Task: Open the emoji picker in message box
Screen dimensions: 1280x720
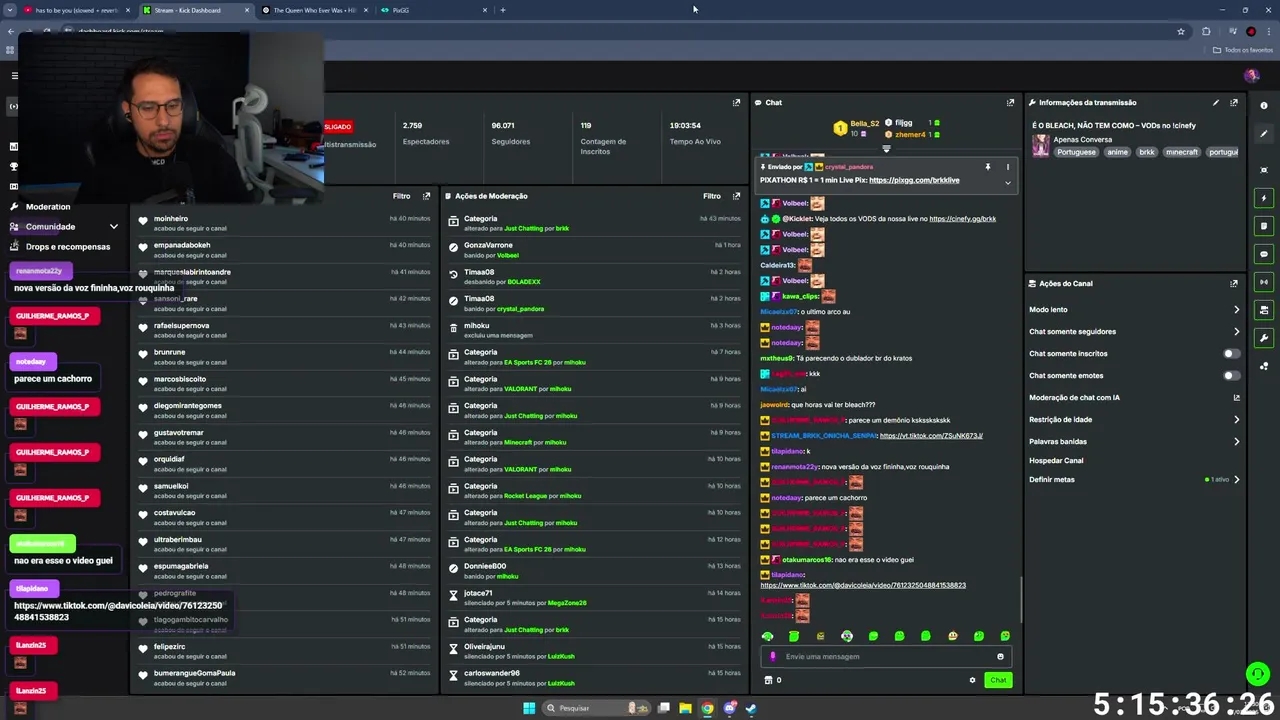Action: coord(1000,657)
